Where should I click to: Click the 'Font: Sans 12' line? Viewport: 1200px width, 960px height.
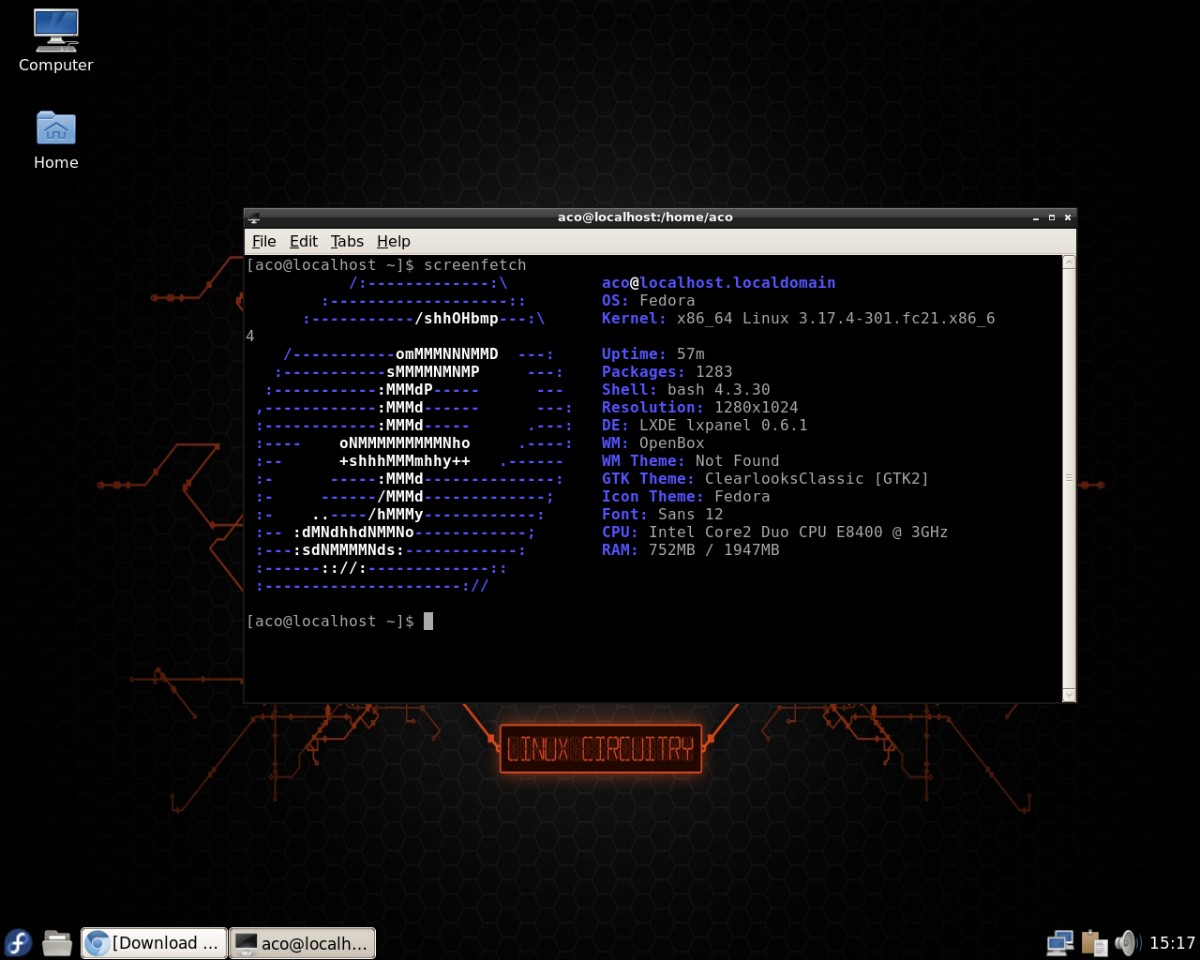tap(662, 515)
